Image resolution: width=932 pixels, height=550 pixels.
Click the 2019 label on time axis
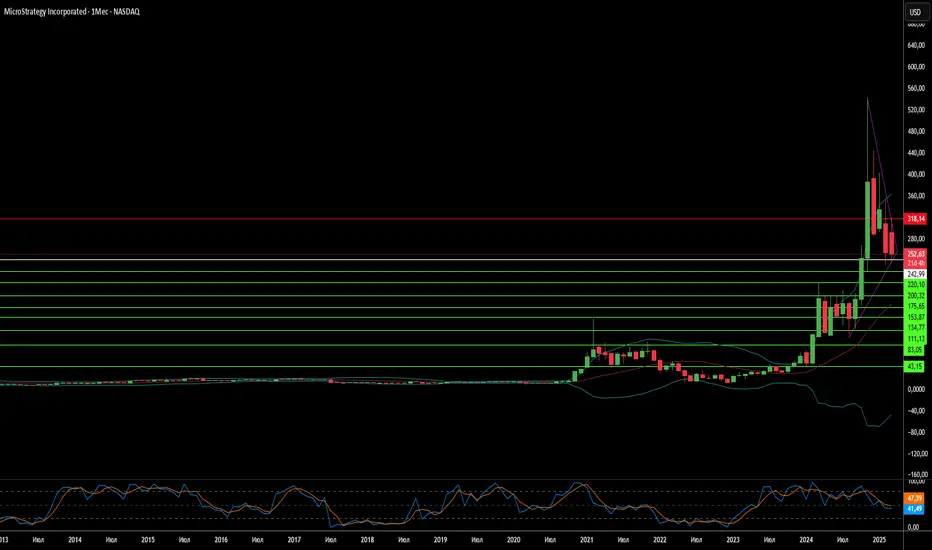click(x=440, y=539)
